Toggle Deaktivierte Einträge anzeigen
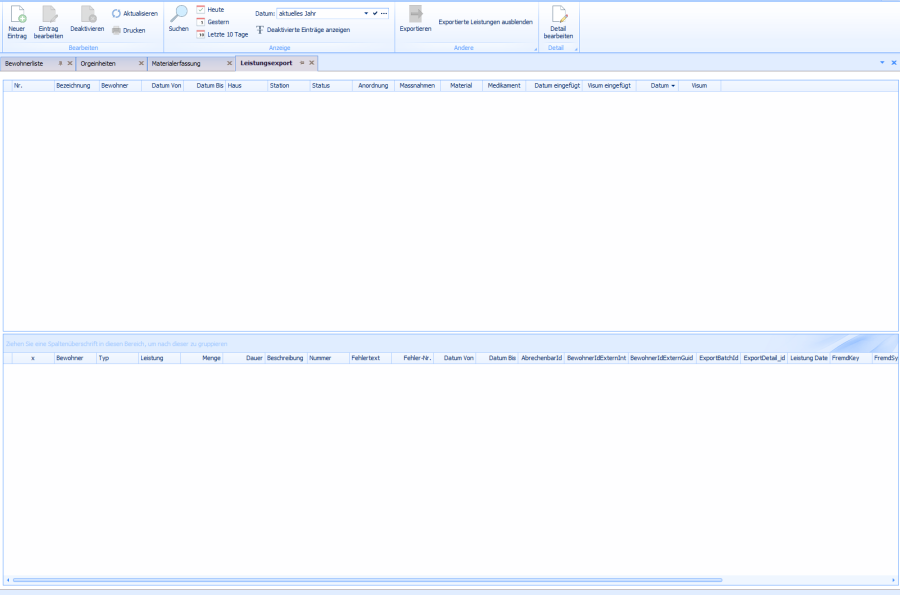This screenshot has width=900, height=595. 302,30
